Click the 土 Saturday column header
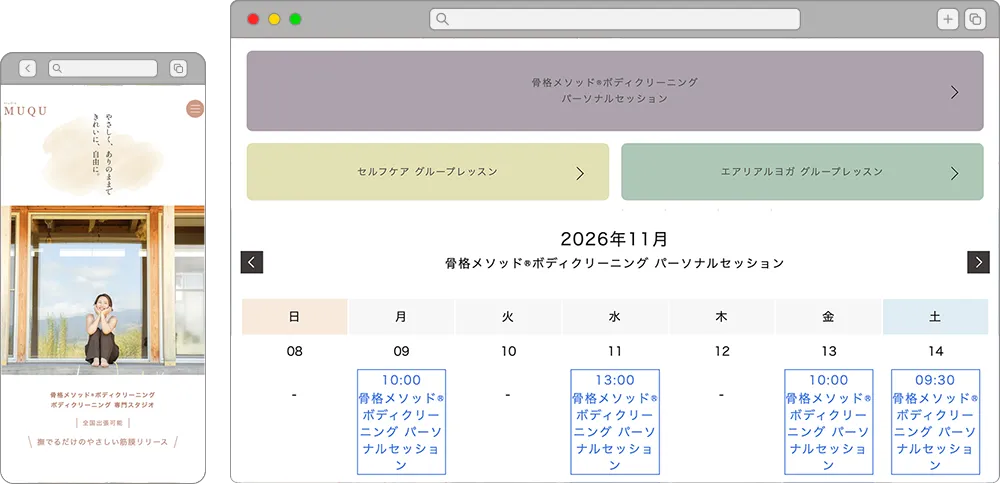 click(x=935, y=317)
